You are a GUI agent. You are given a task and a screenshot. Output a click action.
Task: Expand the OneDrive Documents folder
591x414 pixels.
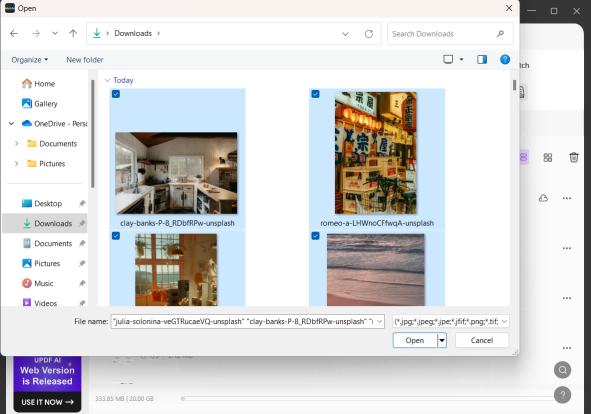[x=17, y=144]
